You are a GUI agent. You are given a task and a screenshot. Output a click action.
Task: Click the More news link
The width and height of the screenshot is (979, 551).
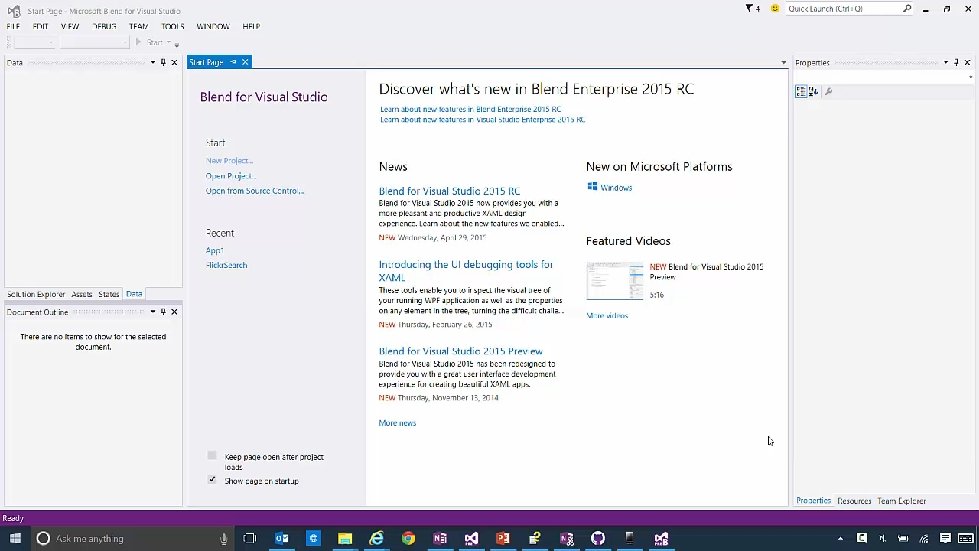[397, 423]
